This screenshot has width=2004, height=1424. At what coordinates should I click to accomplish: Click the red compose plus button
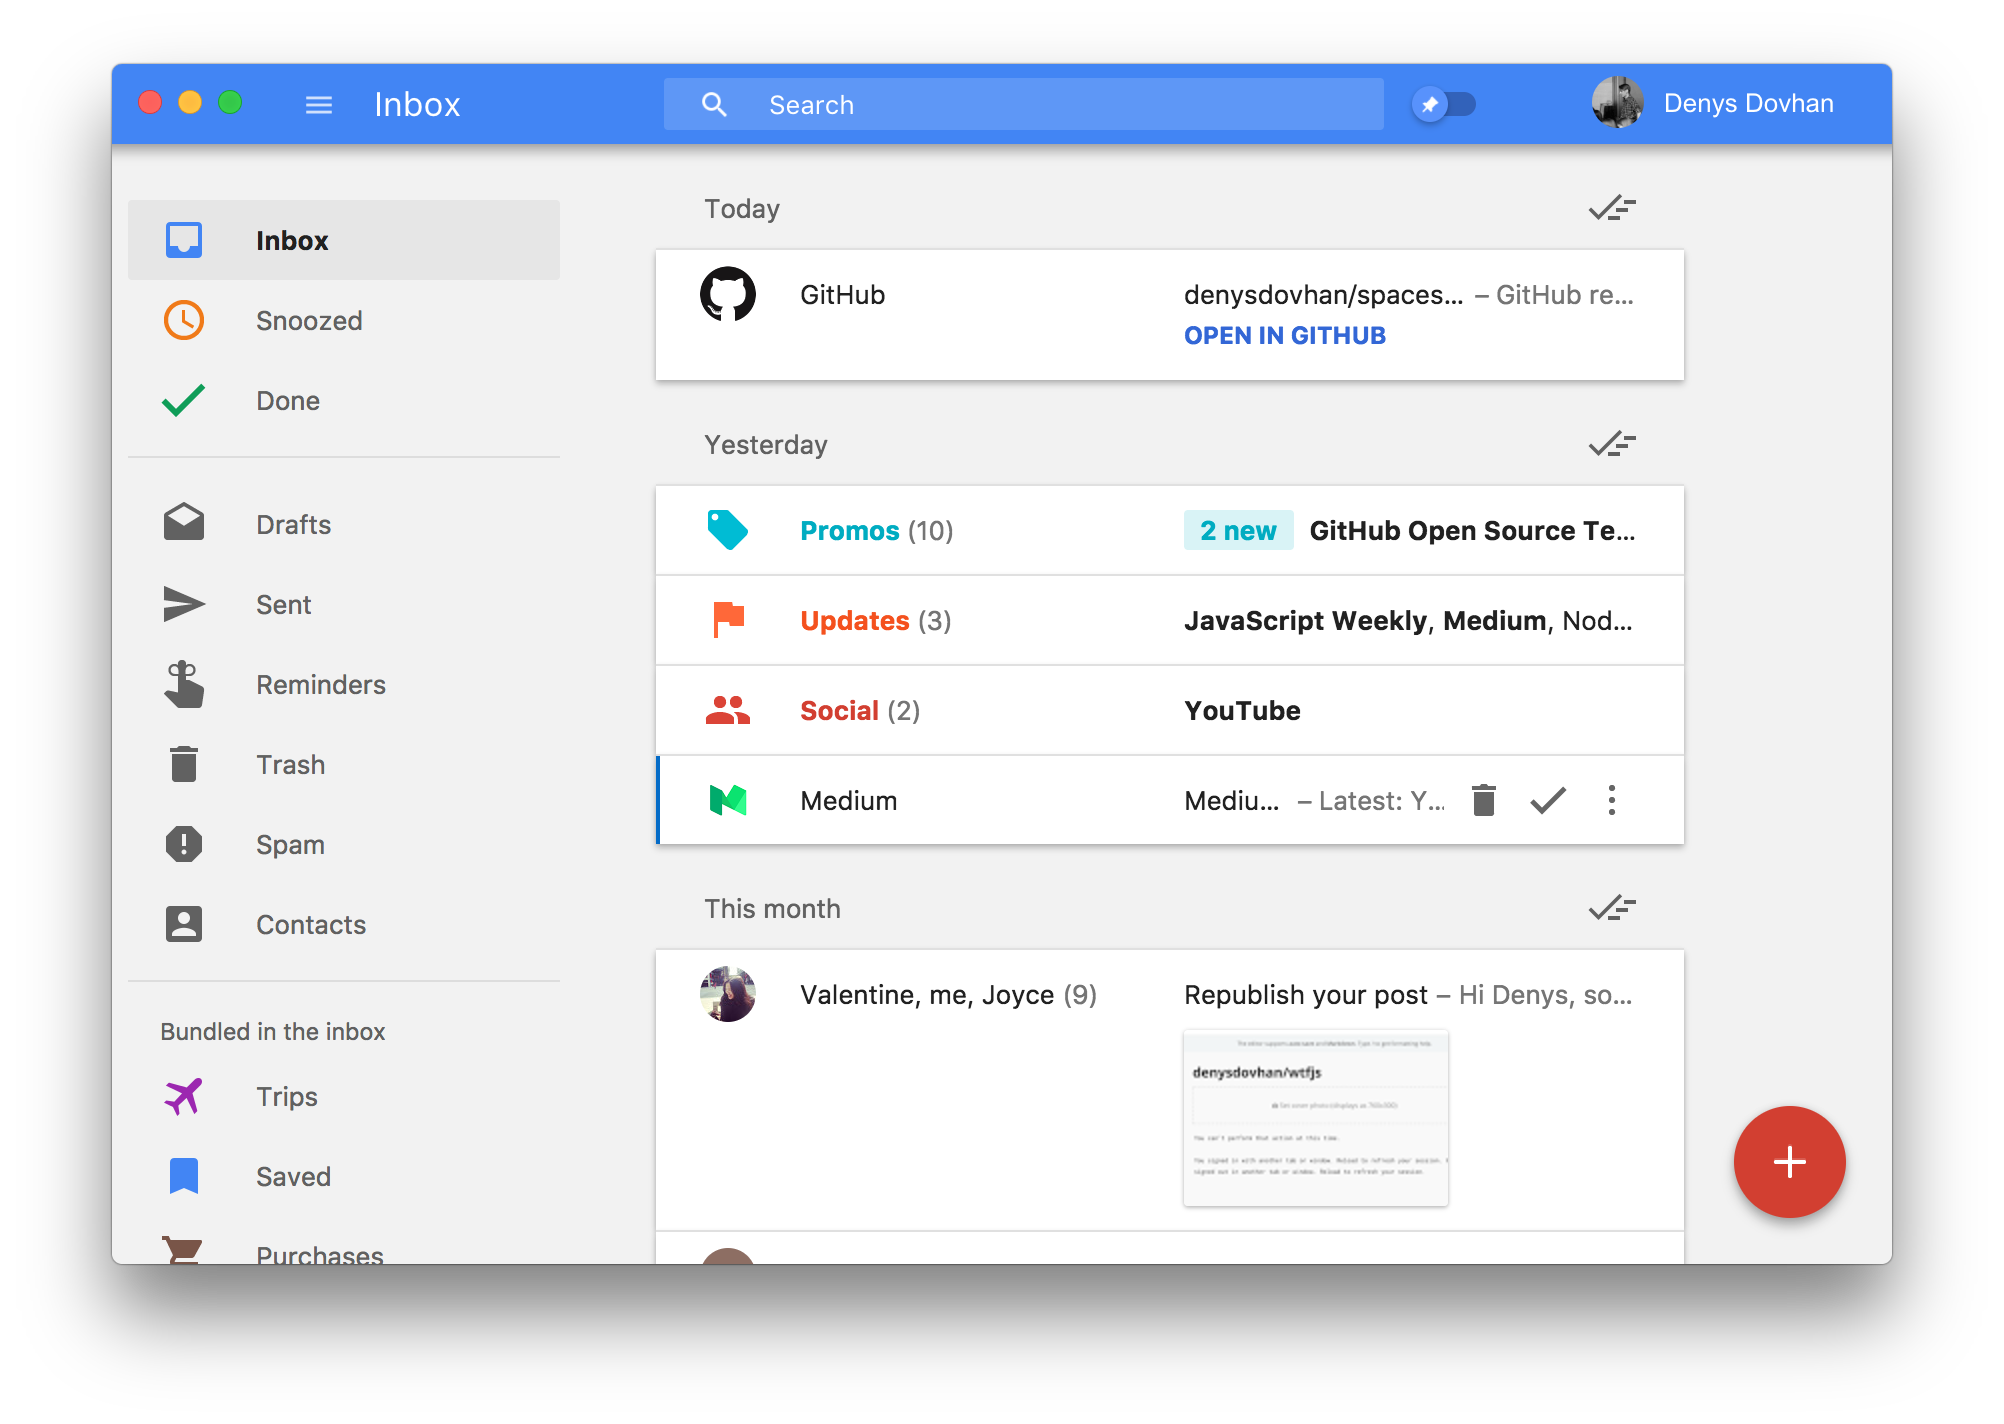point(1788,1161)
